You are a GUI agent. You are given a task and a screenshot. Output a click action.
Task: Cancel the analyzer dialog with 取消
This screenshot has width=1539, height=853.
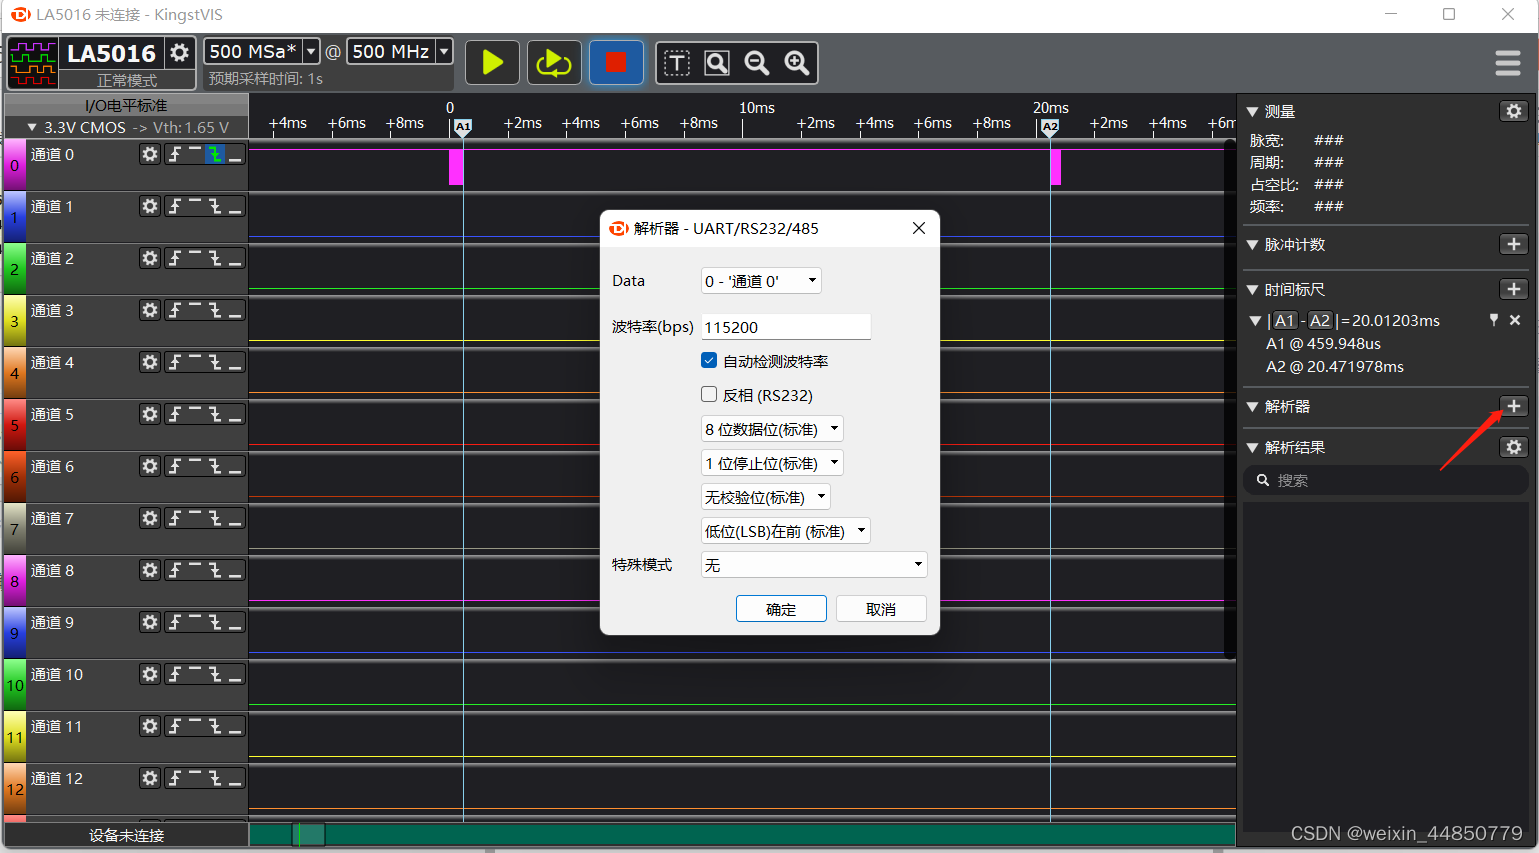click(881, 609)
